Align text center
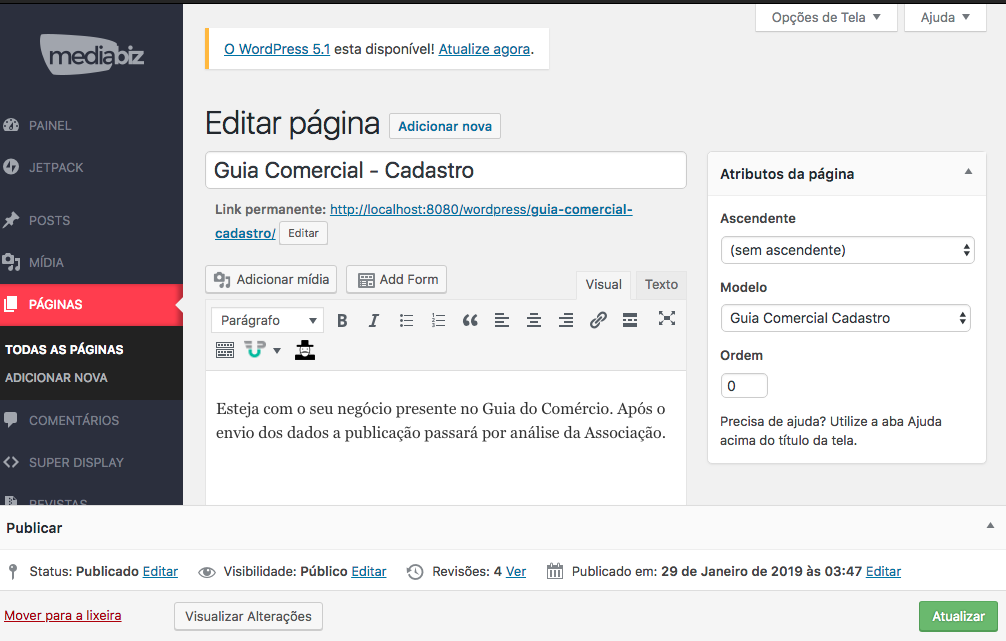This screenshot has height=641, width=1006. pos(534,320)
